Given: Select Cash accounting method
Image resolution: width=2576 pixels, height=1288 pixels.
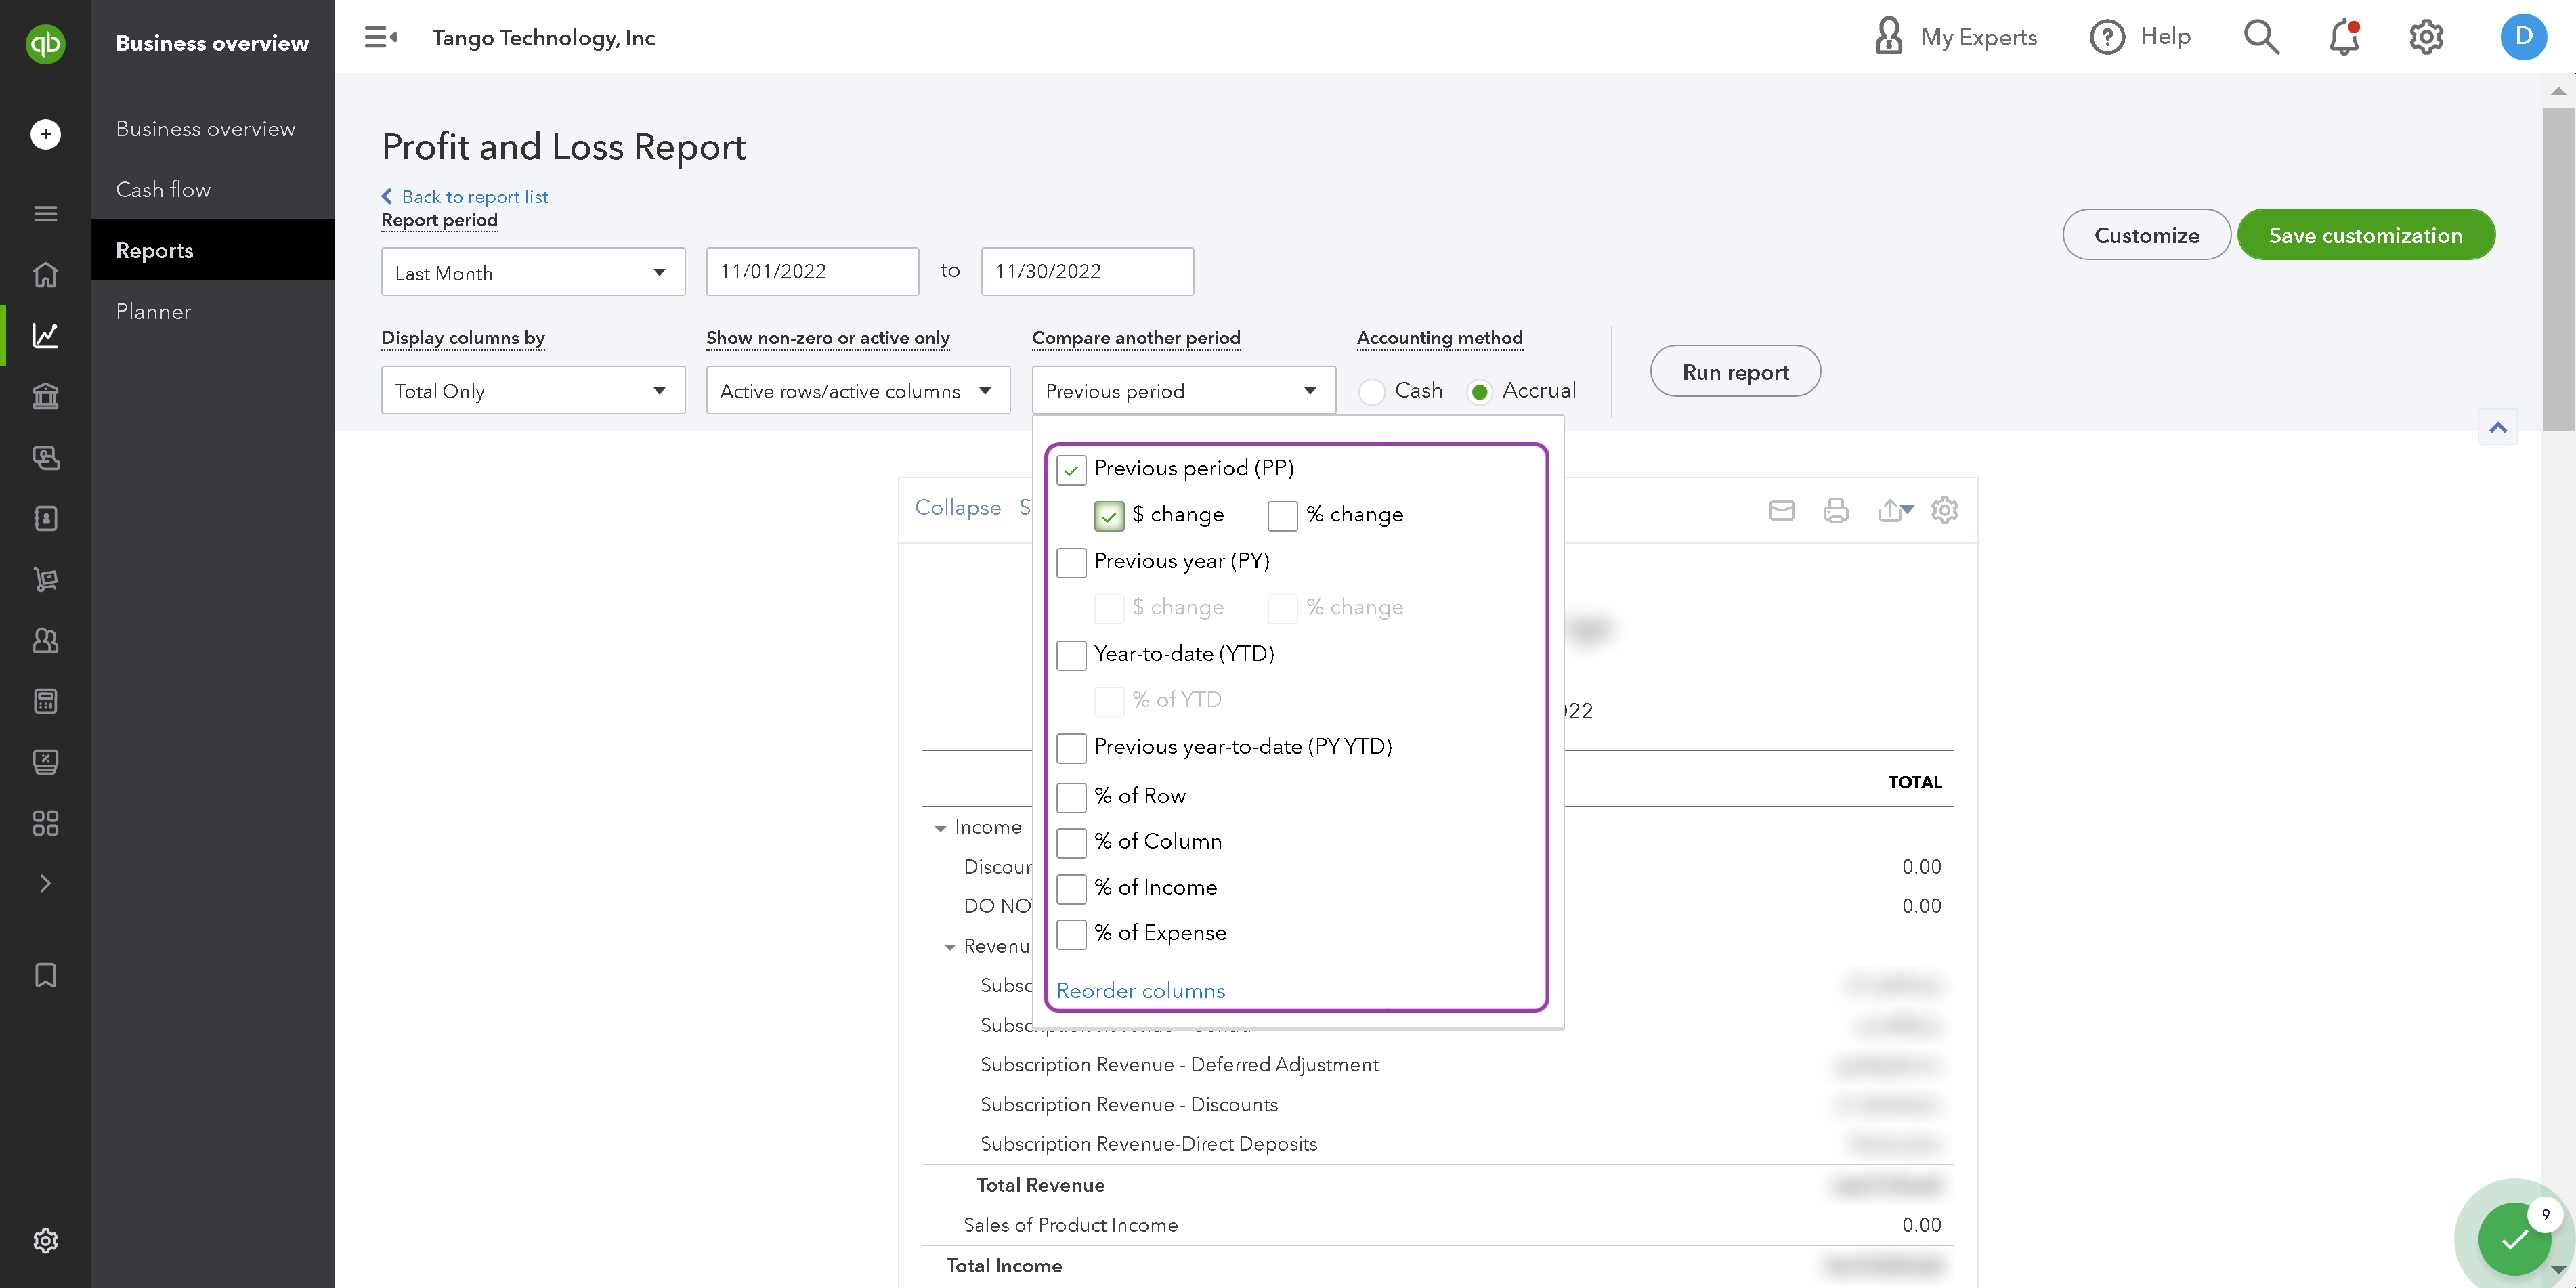Looking at the screenshot, I should tap(1373, 392).
